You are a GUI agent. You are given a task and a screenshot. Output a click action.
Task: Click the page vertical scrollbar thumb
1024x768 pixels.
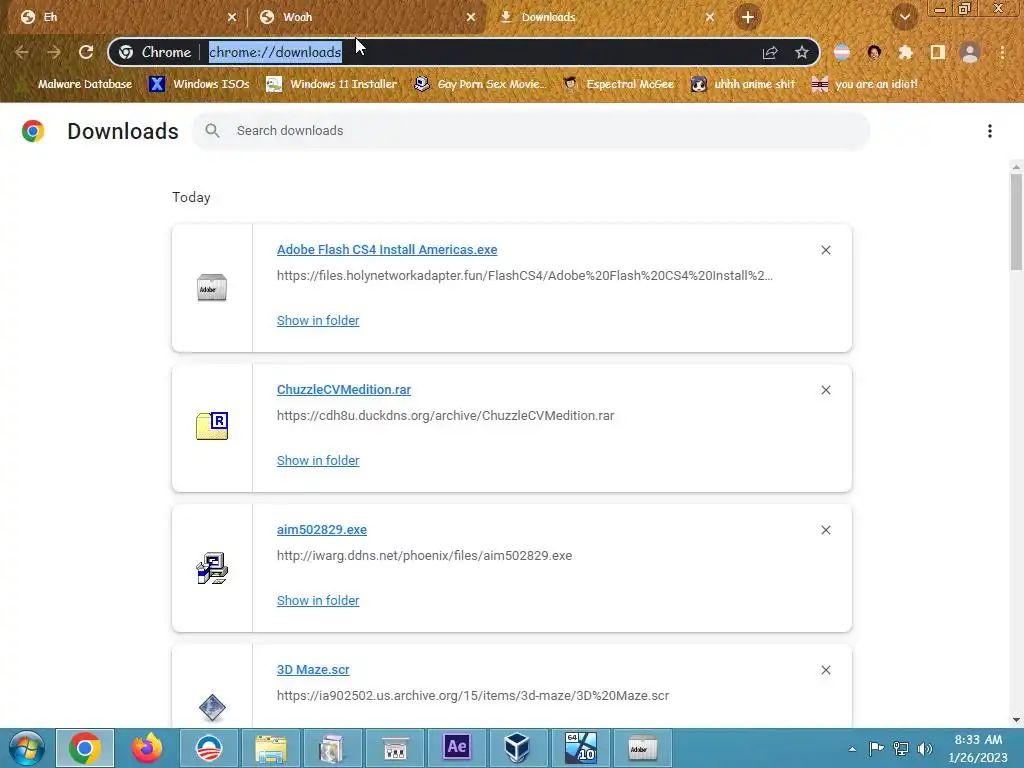[1016, 222]
